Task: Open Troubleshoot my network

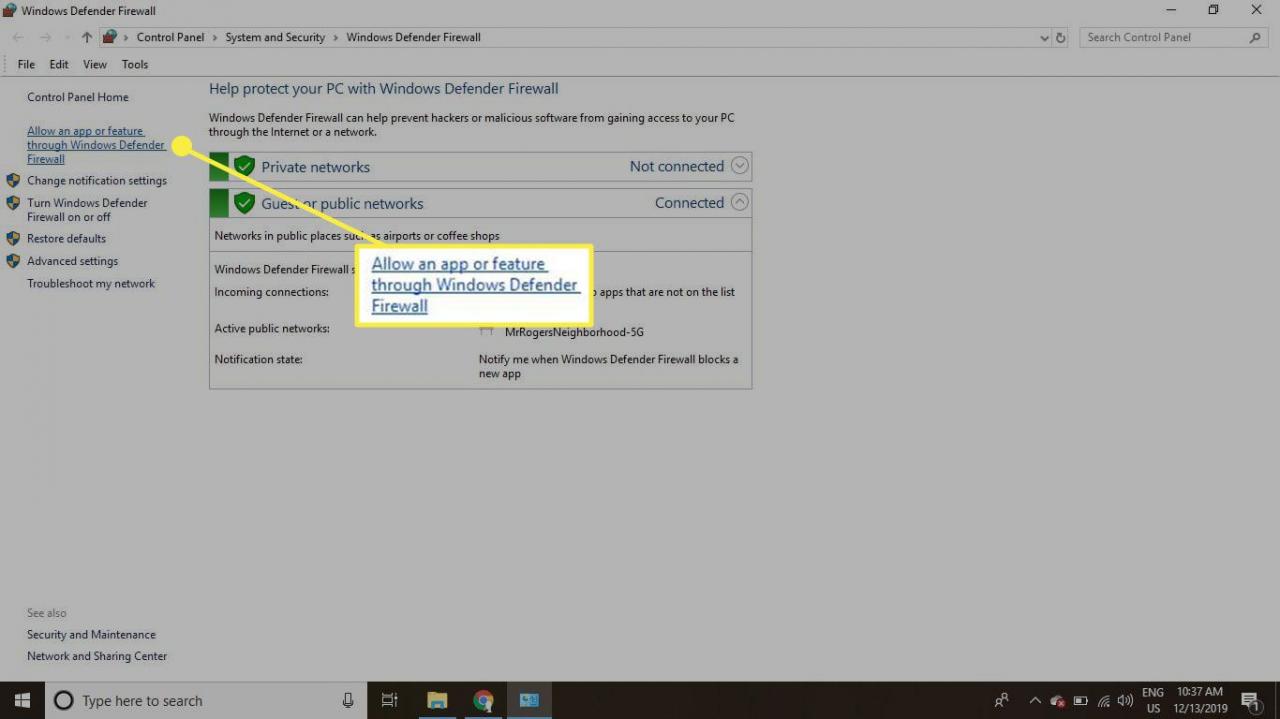Action: 91,284
